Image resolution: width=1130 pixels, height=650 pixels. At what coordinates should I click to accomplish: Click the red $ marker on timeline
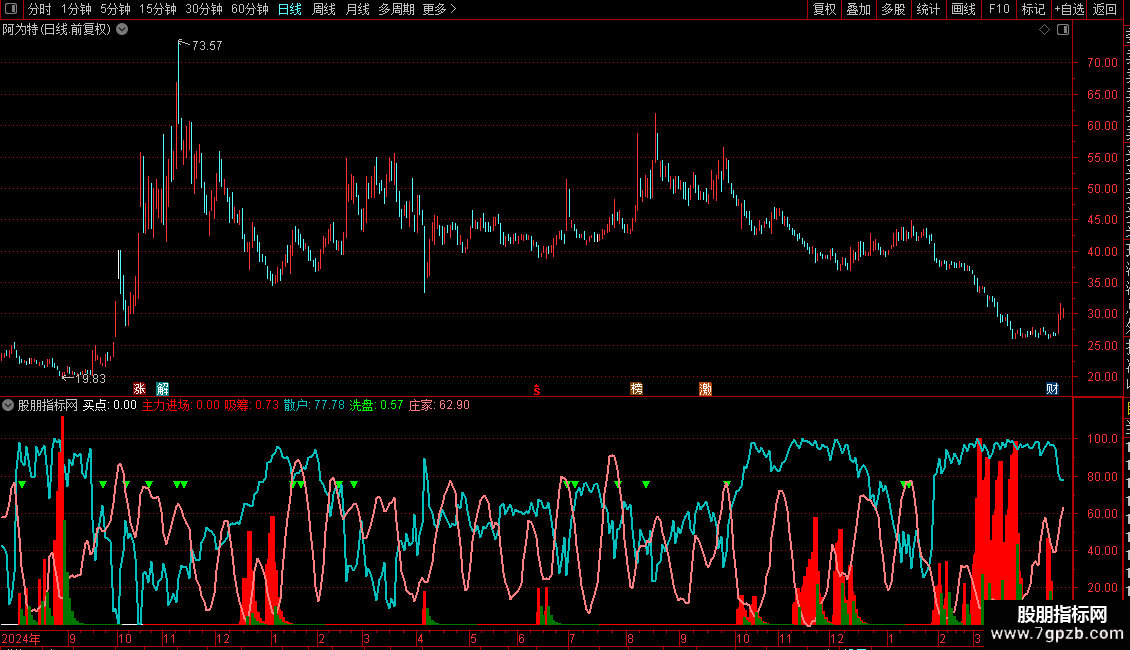[x=536, y=390]
